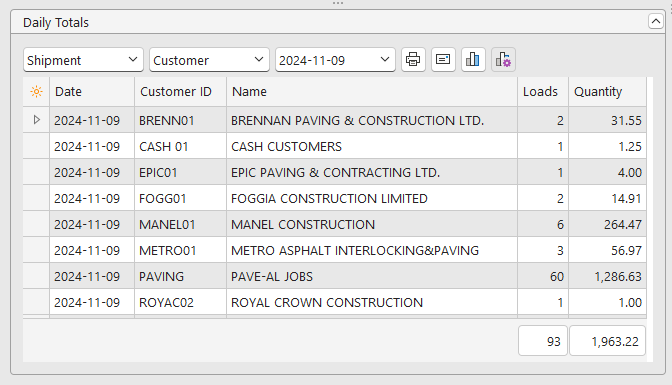
Task: Show the bar chart icon
Action: pos(473,59)
